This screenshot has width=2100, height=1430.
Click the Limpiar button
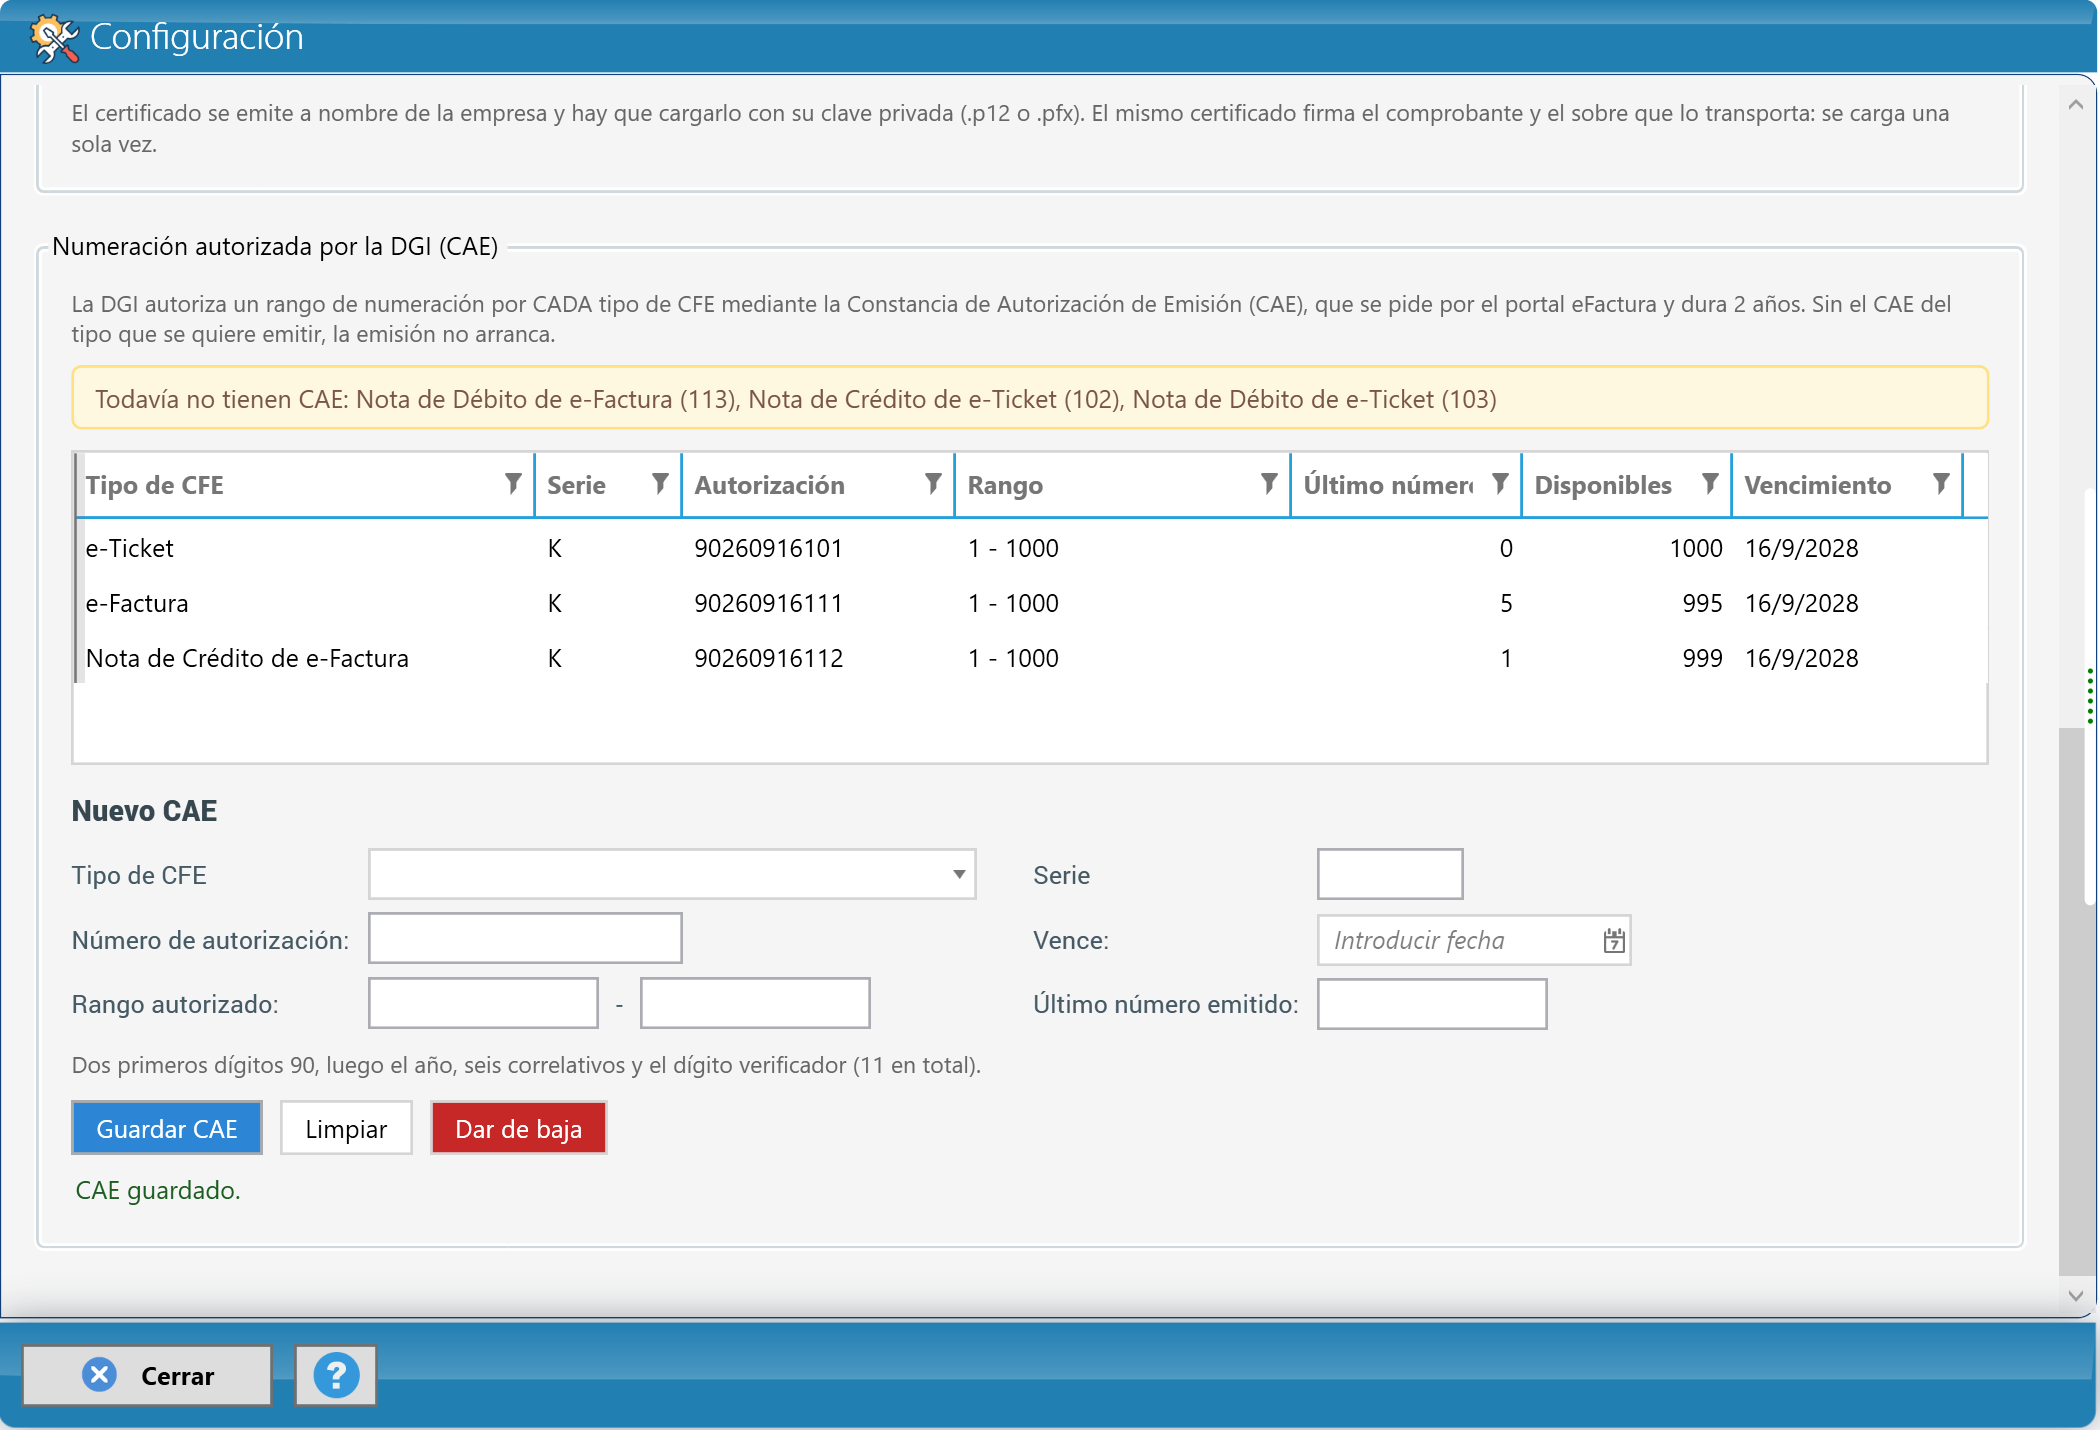[x=346, y=1129]
